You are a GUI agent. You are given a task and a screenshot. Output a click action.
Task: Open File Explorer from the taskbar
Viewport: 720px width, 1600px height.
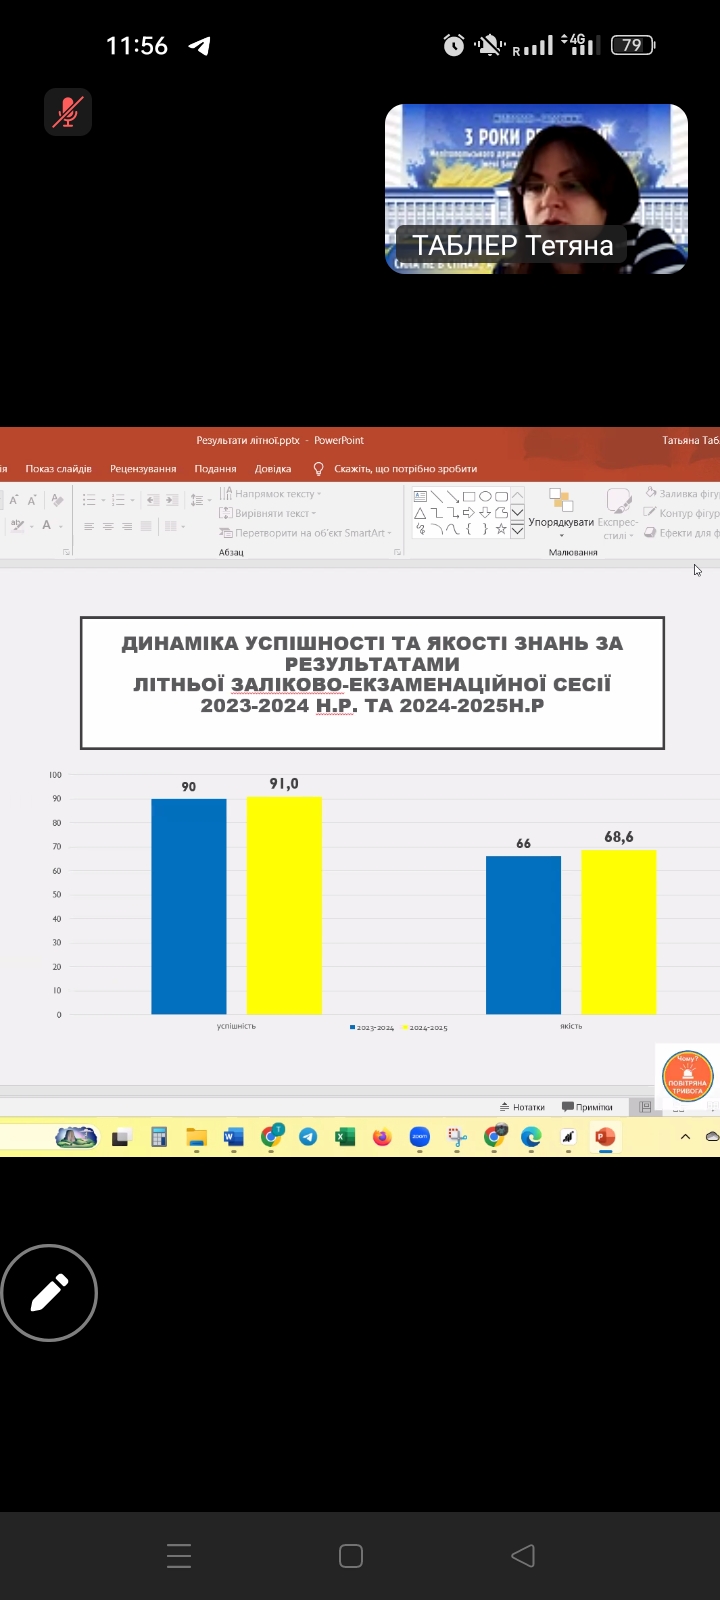(x=196, y=1137)
